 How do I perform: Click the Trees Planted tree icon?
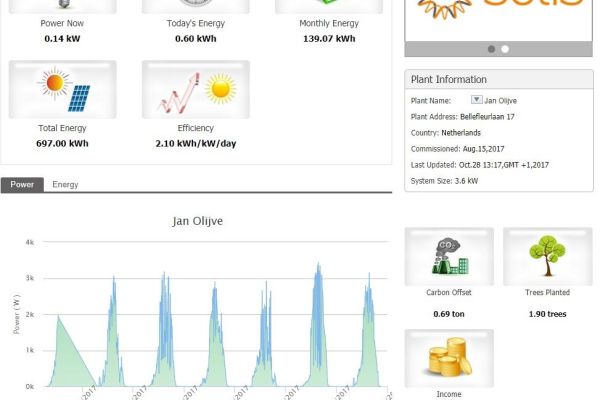coord(547,257)
